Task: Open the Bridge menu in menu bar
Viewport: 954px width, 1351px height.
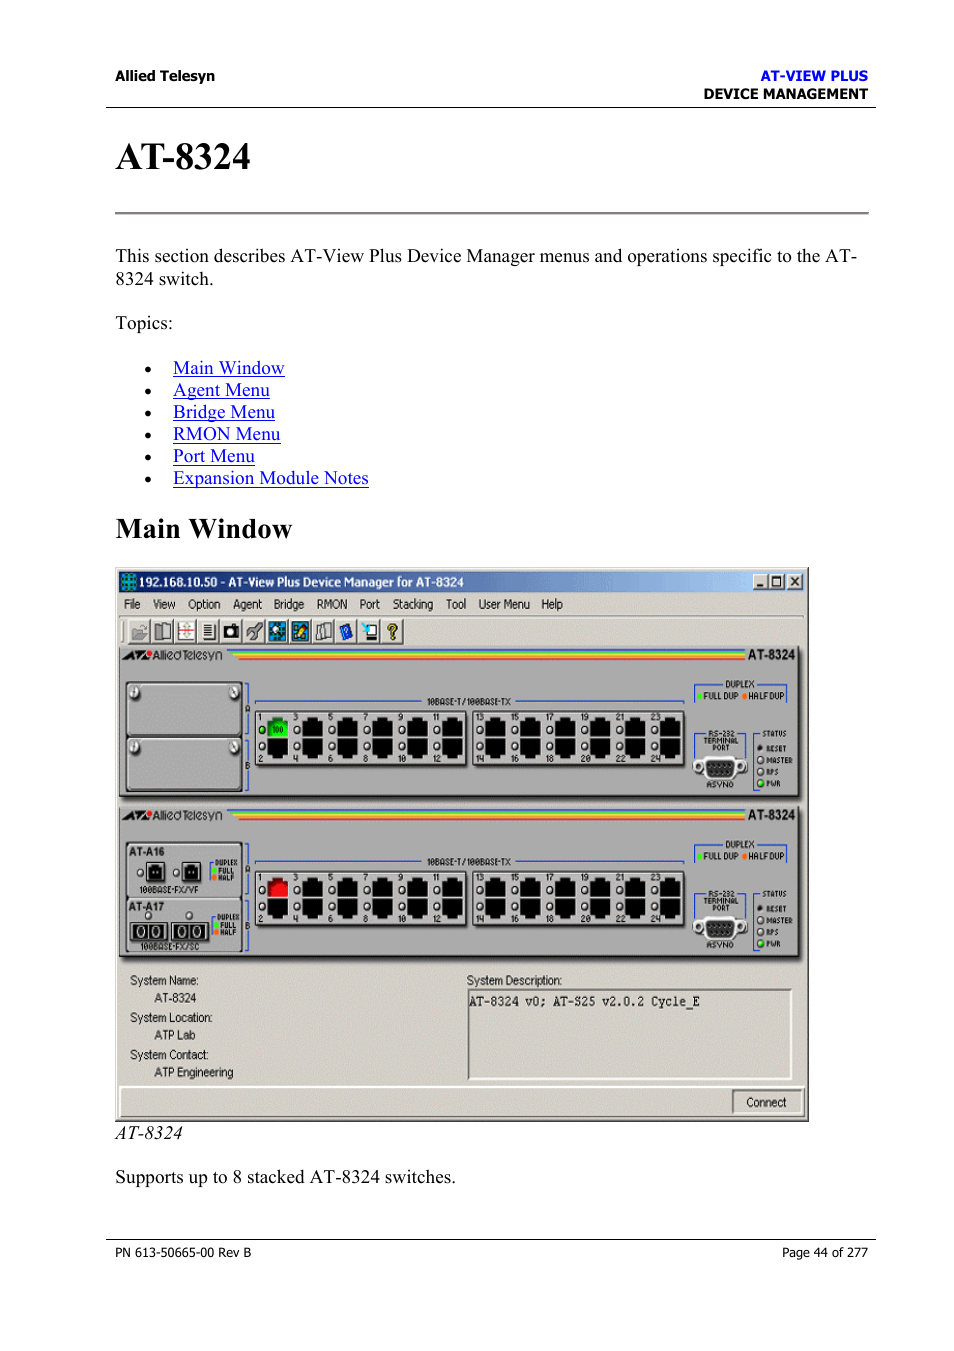Action: click(x=289, y=605)
